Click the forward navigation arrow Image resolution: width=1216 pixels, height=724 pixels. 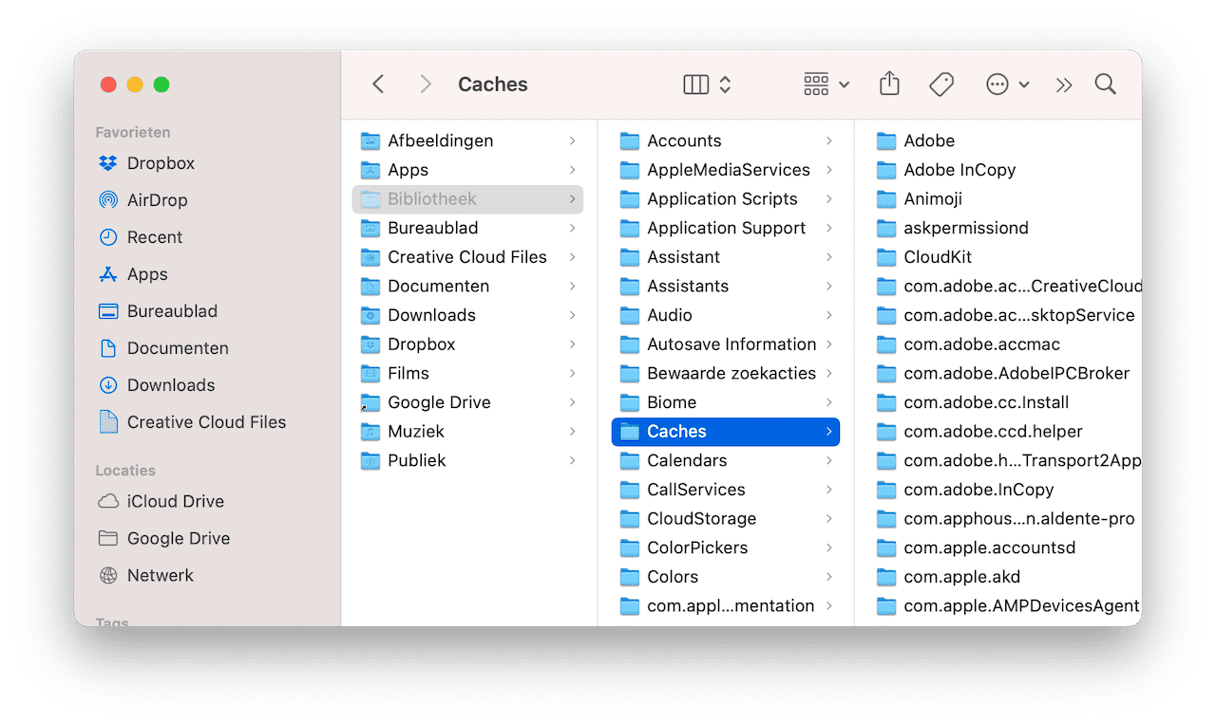tap(425, 85)
